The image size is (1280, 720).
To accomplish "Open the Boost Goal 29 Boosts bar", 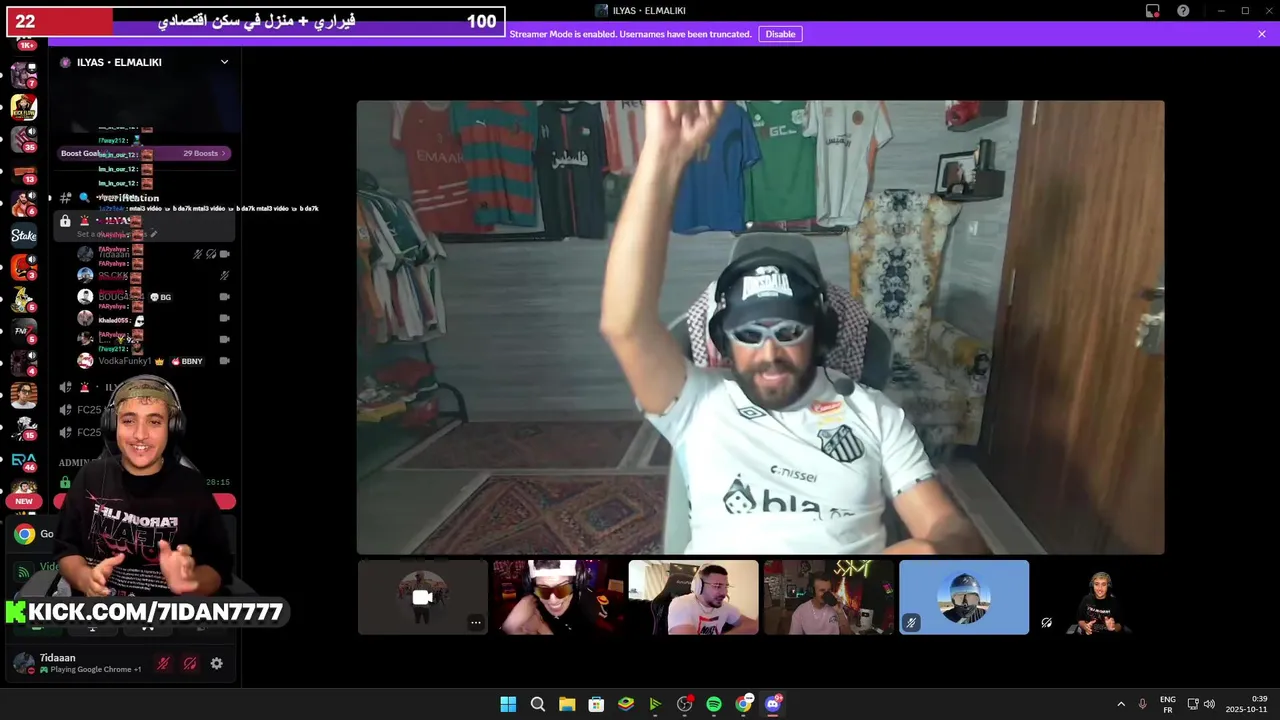I will (145, 153).
